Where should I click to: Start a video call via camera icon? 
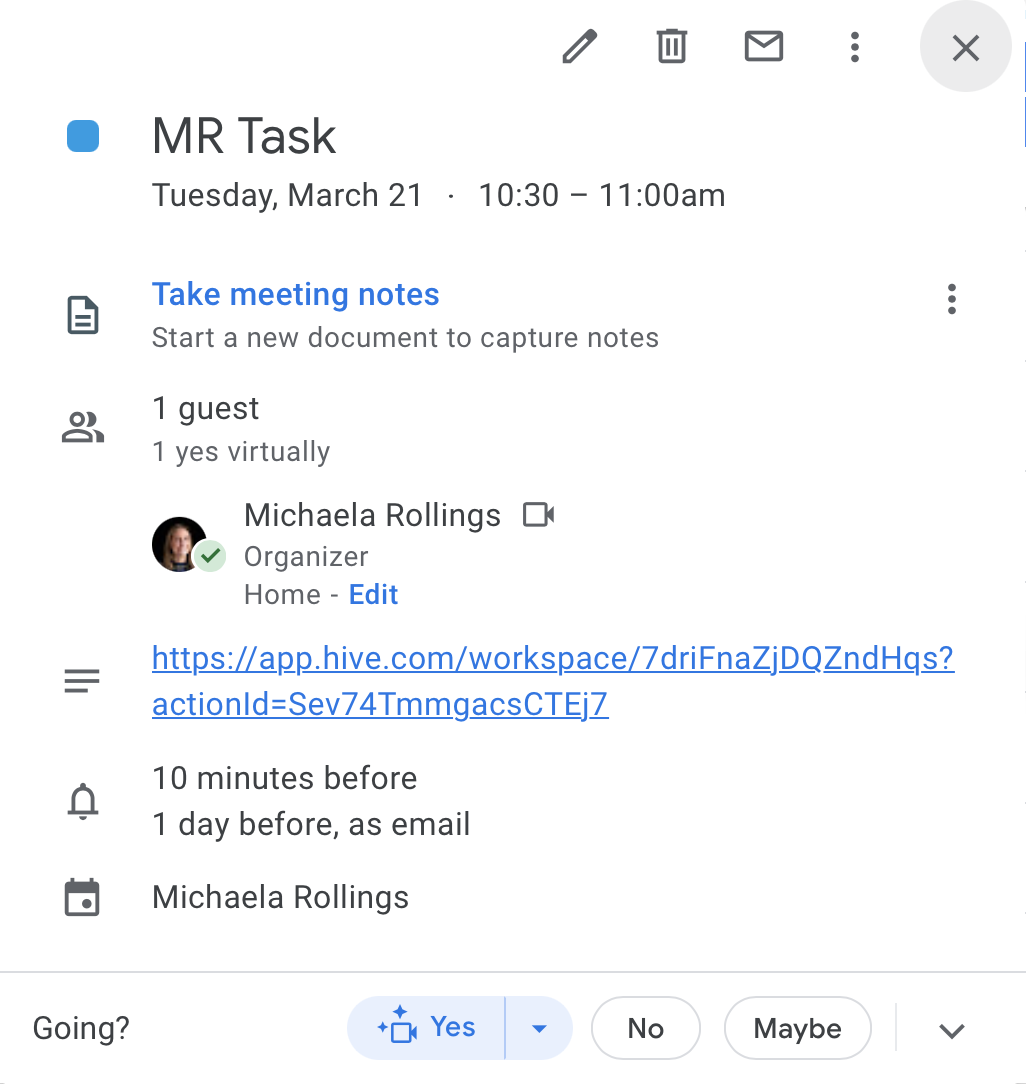539,514
